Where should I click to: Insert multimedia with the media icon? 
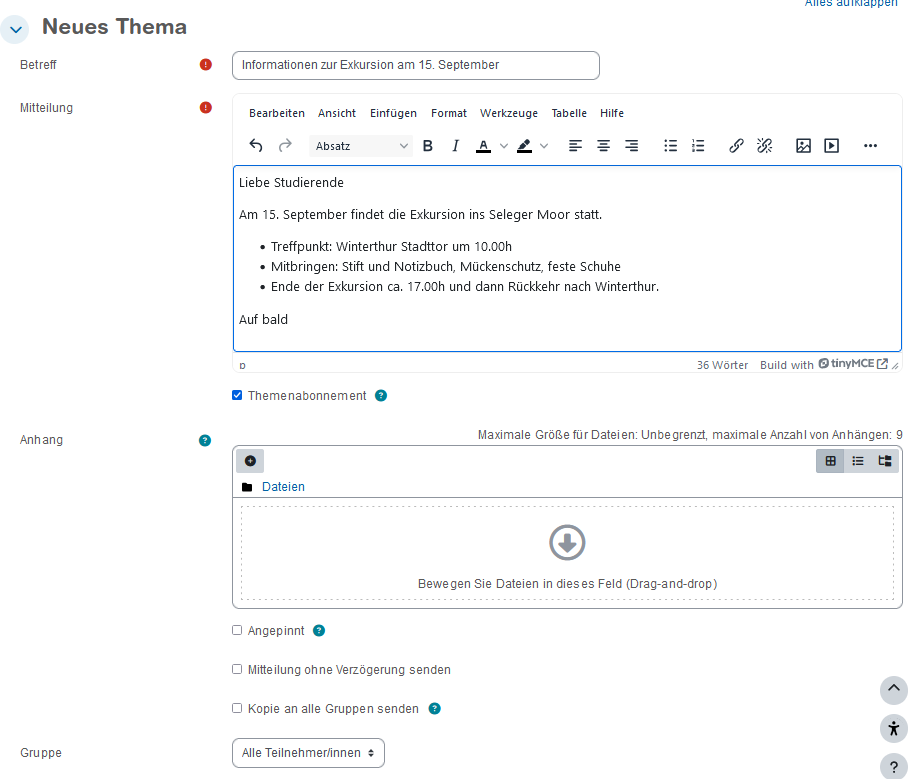pyautogui.click(x=831, y=146)
